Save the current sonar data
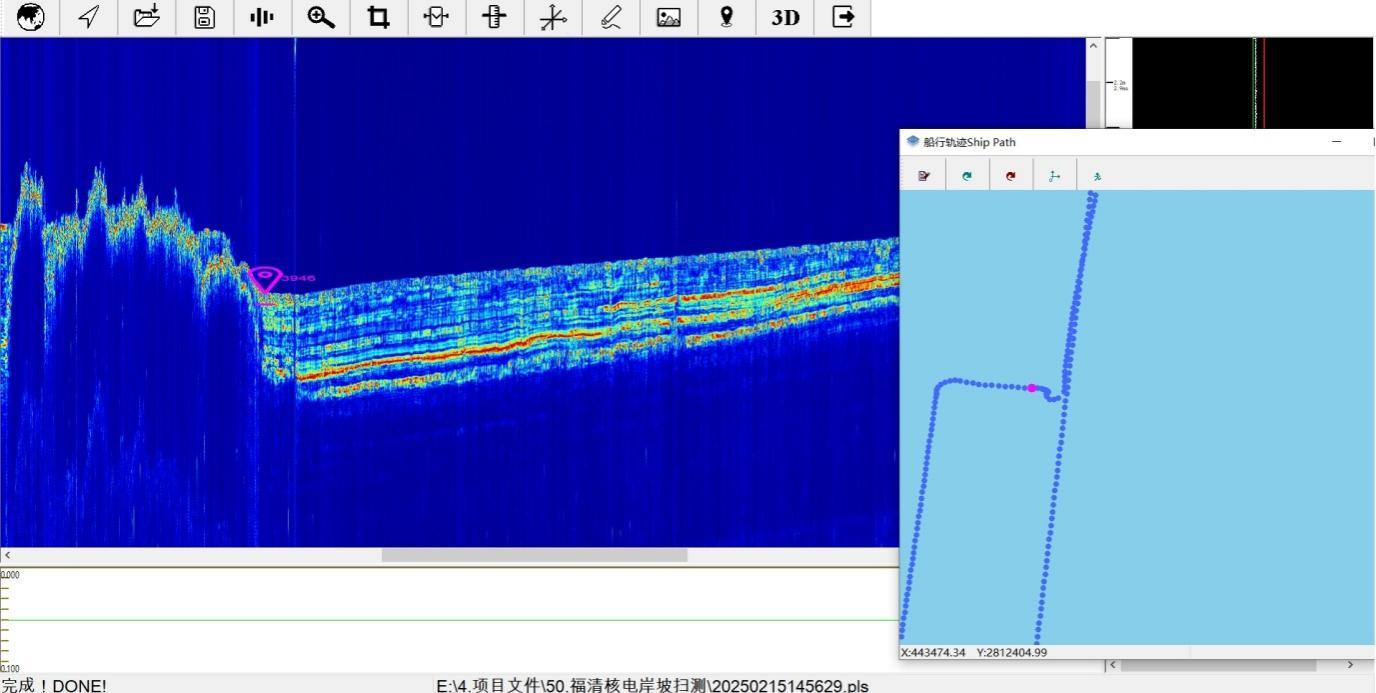This screenshot has width=1376, height=693. click(x=204, y=17)
